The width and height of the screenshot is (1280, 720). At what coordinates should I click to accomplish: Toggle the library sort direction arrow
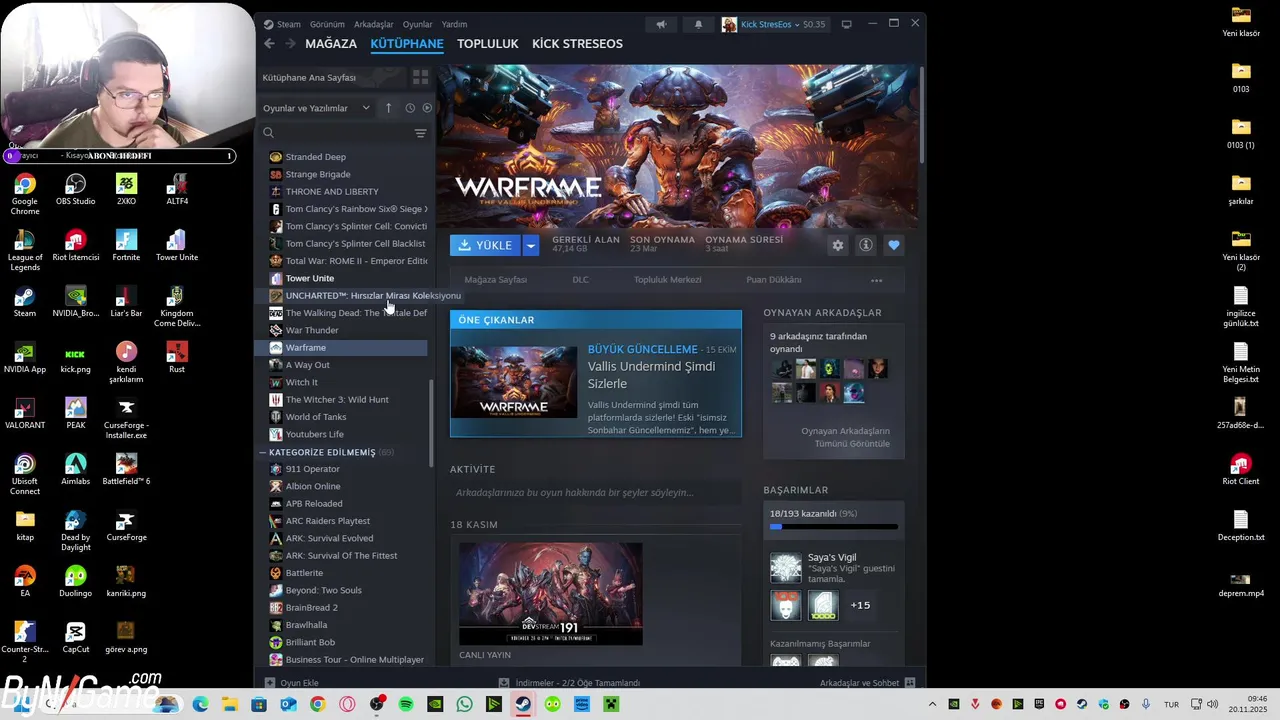pos(389,108)
